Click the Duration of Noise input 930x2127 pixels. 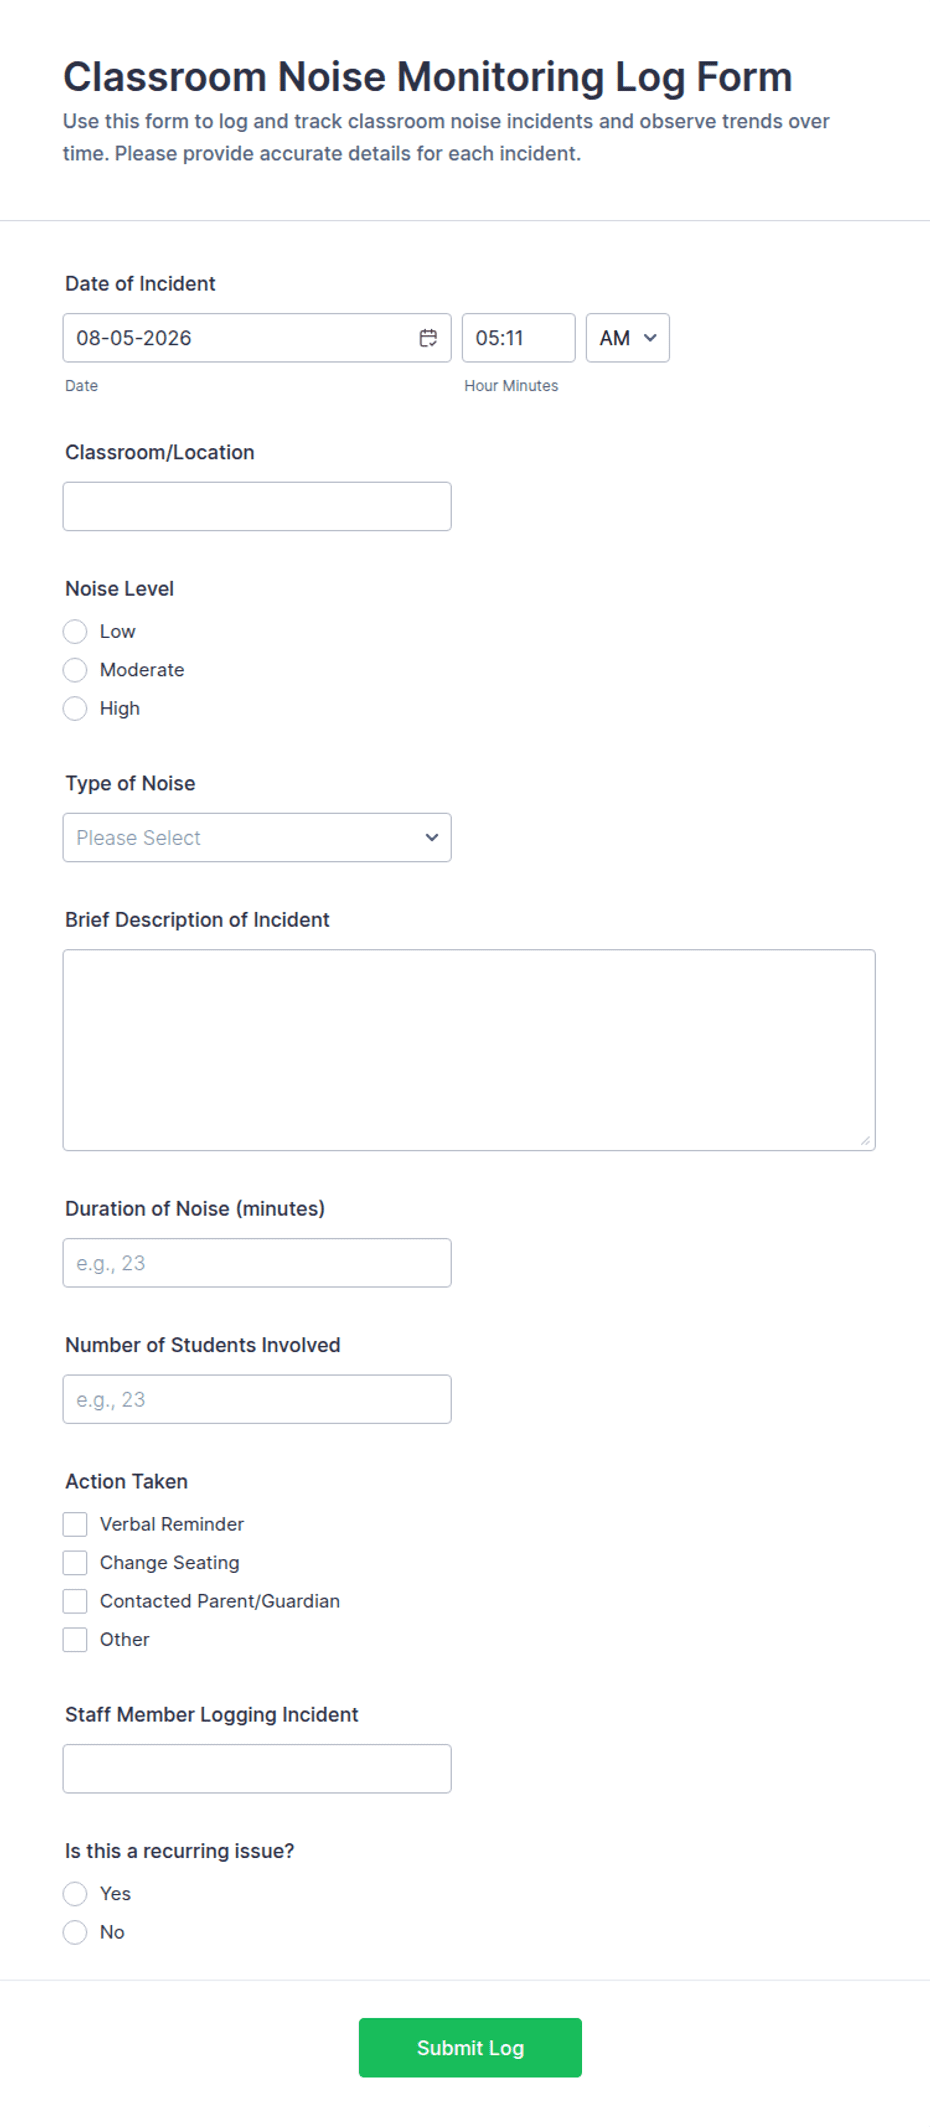click(257, 1263)
